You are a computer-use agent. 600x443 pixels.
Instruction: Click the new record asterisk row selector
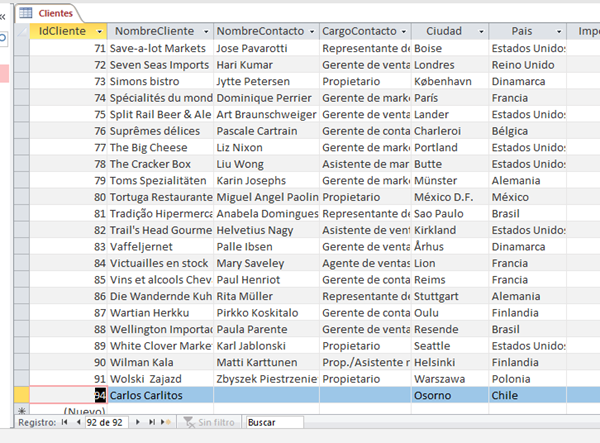22,410
